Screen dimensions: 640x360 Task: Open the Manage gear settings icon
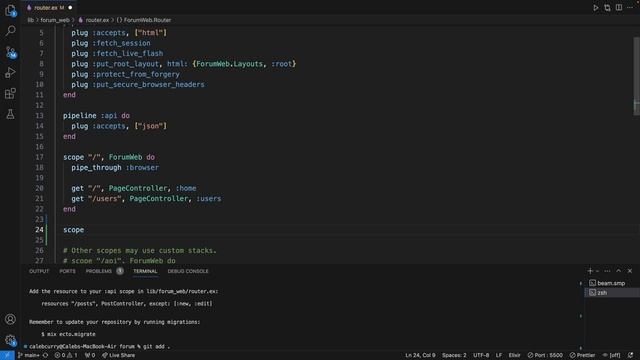coord(10,340)
